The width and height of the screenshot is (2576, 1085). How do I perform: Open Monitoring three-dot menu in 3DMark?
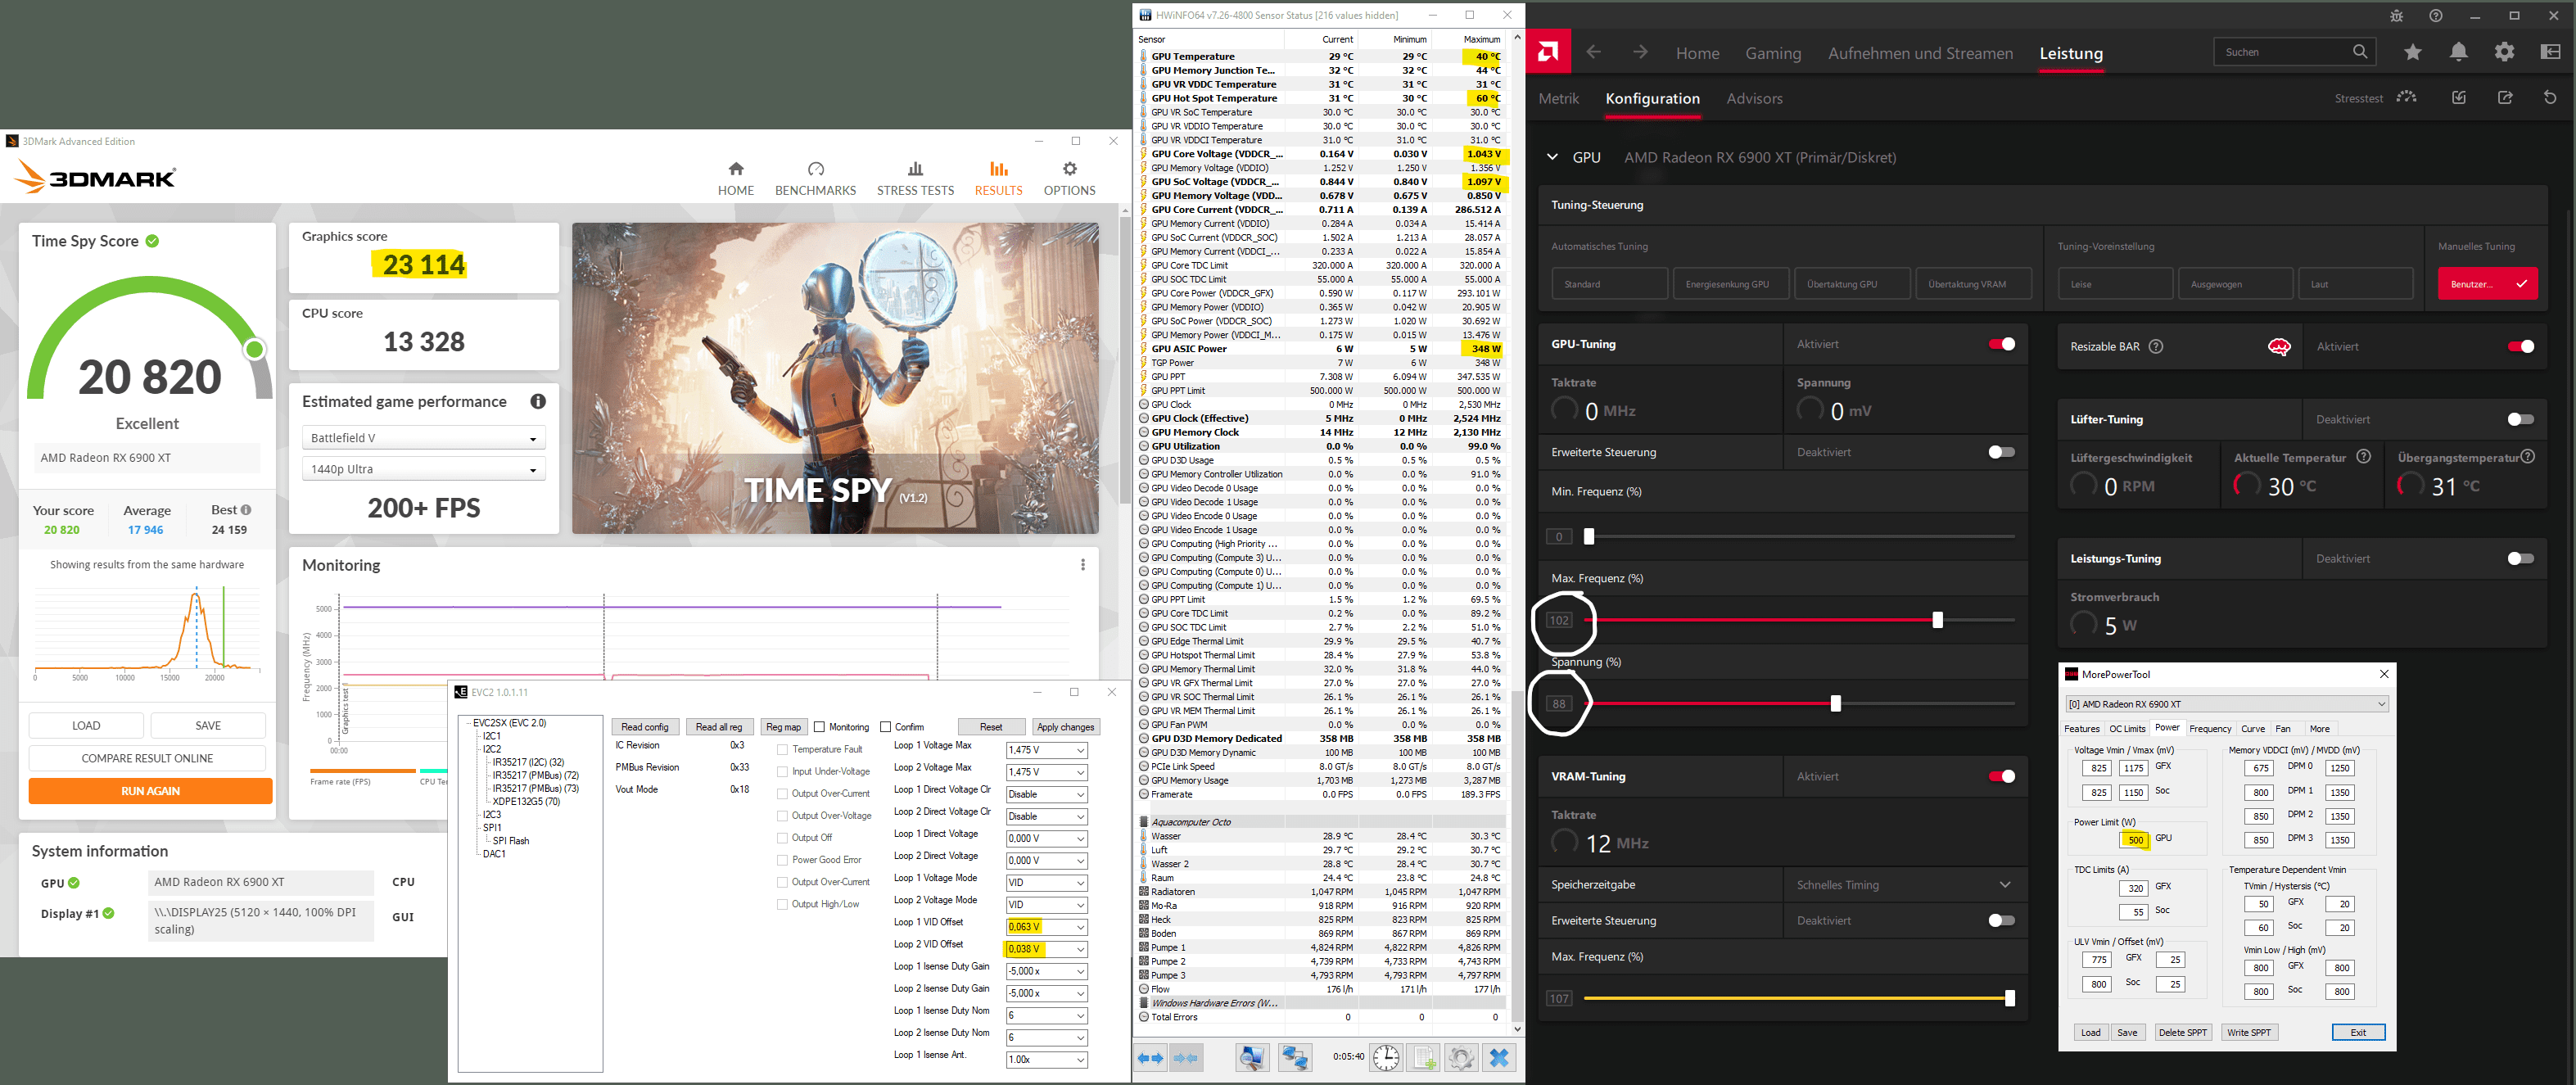(1082, 565)
